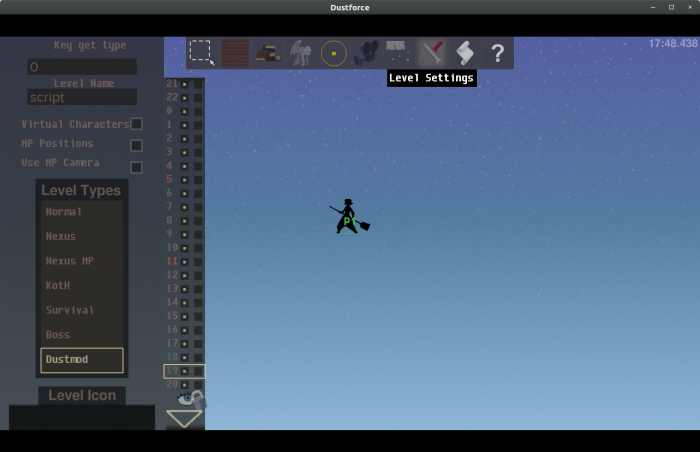
Task: Enable the Use MP Camera checkbox
Action: (x=137, y=167)
